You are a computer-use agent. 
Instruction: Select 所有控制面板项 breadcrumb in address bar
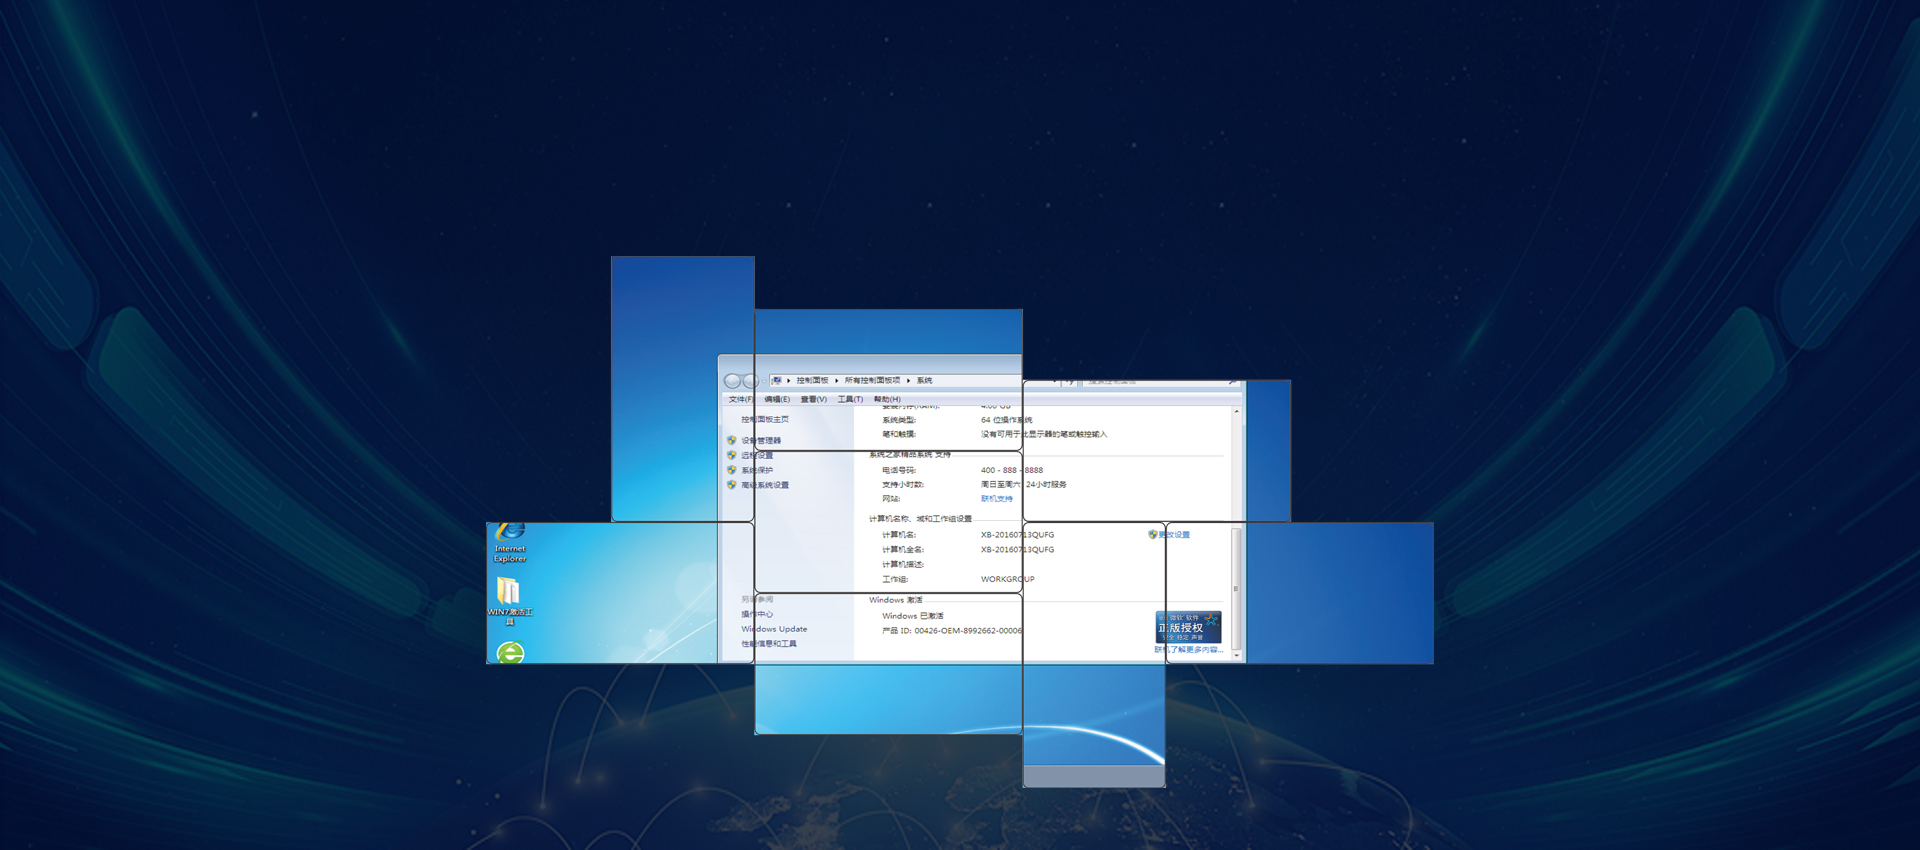[872, 380]
